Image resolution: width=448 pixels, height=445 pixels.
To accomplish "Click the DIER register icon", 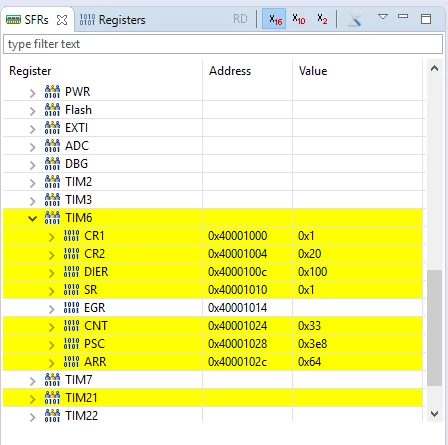I will coord(71,271).
